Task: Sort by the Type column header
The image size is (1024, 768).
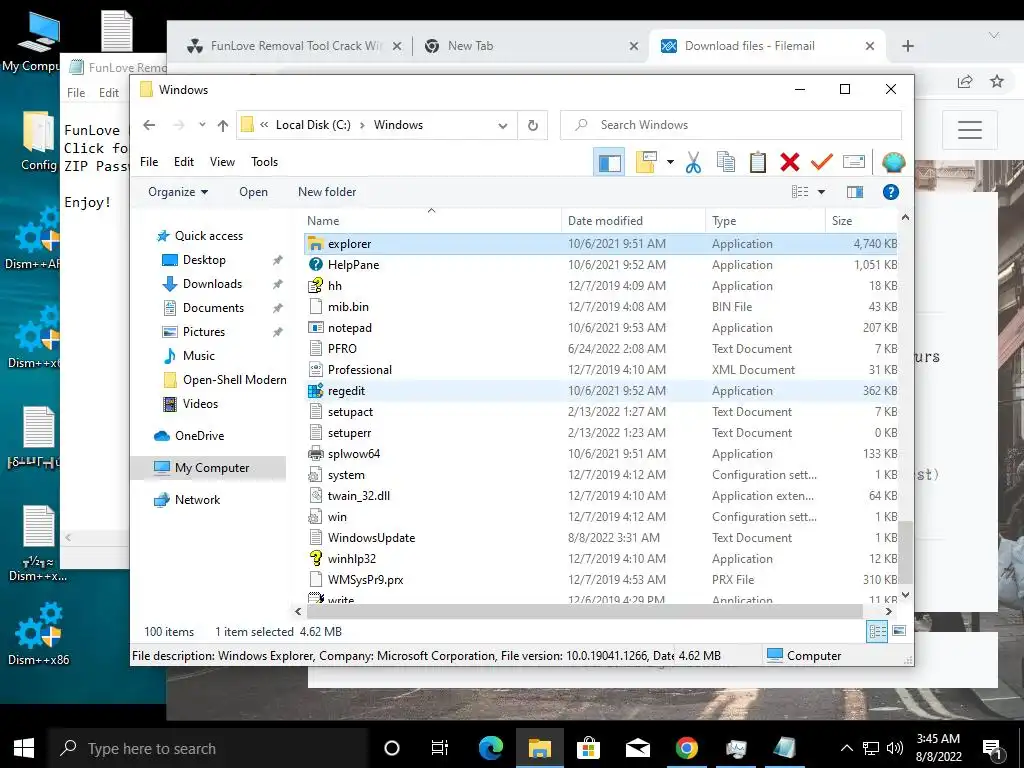Action: 765,221
